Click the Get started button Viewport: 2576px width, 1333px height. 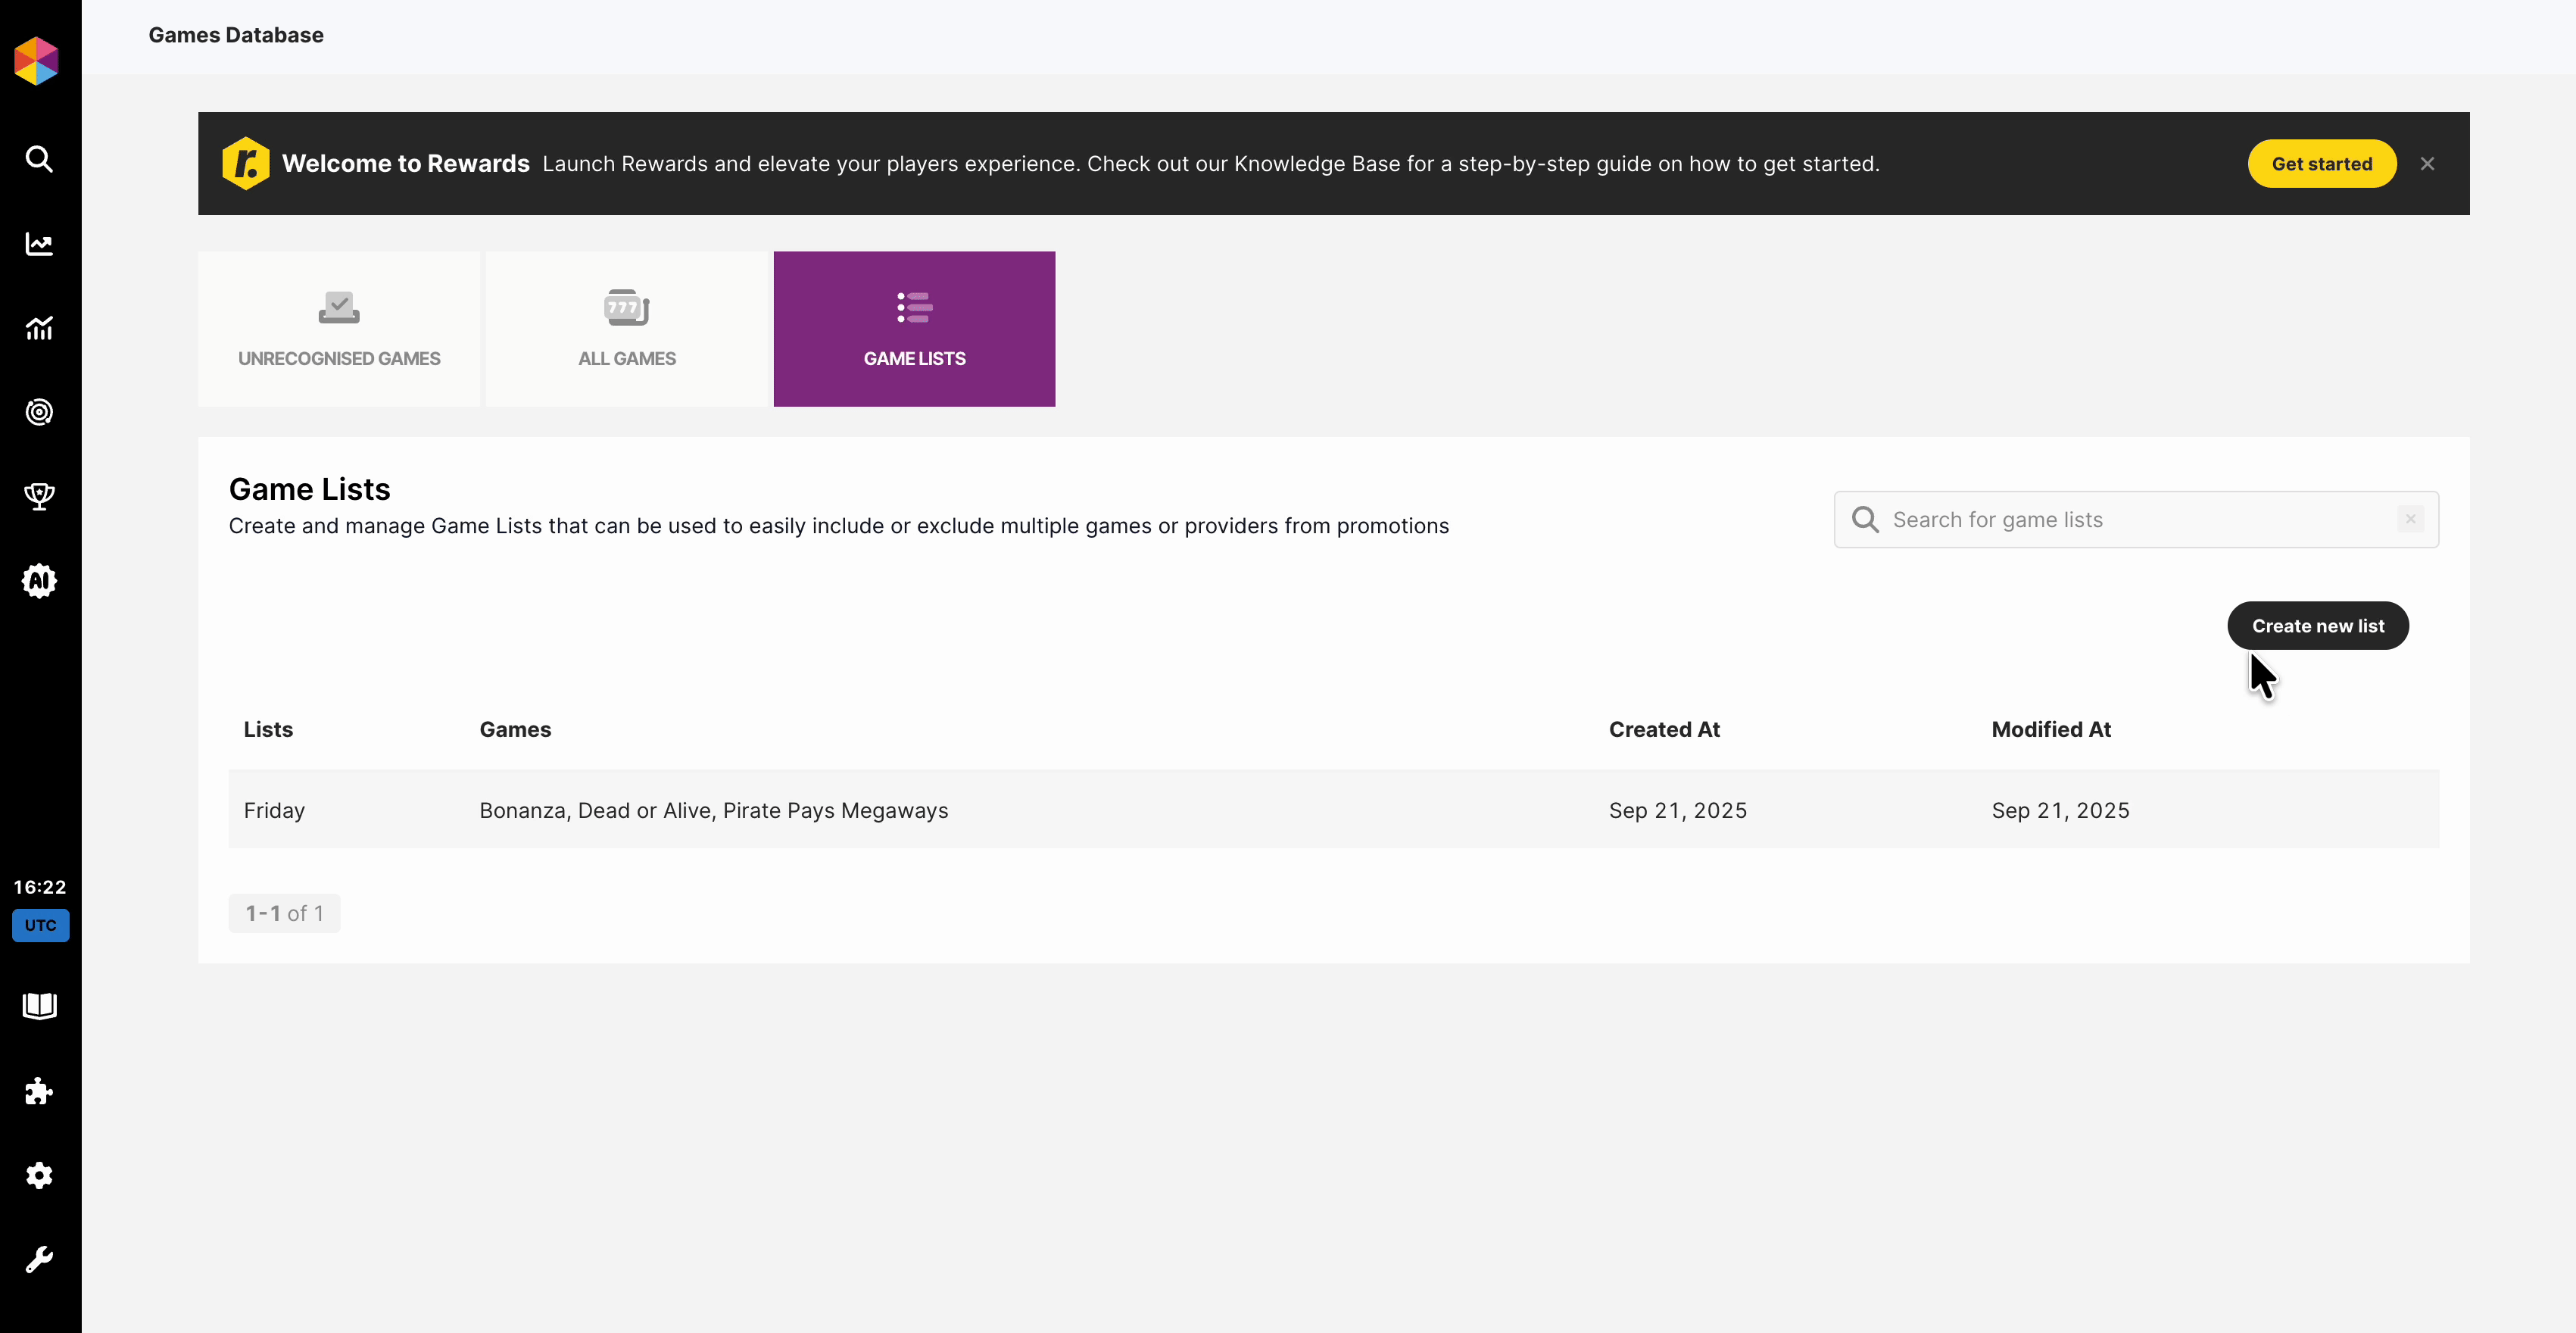[2321, 164]
